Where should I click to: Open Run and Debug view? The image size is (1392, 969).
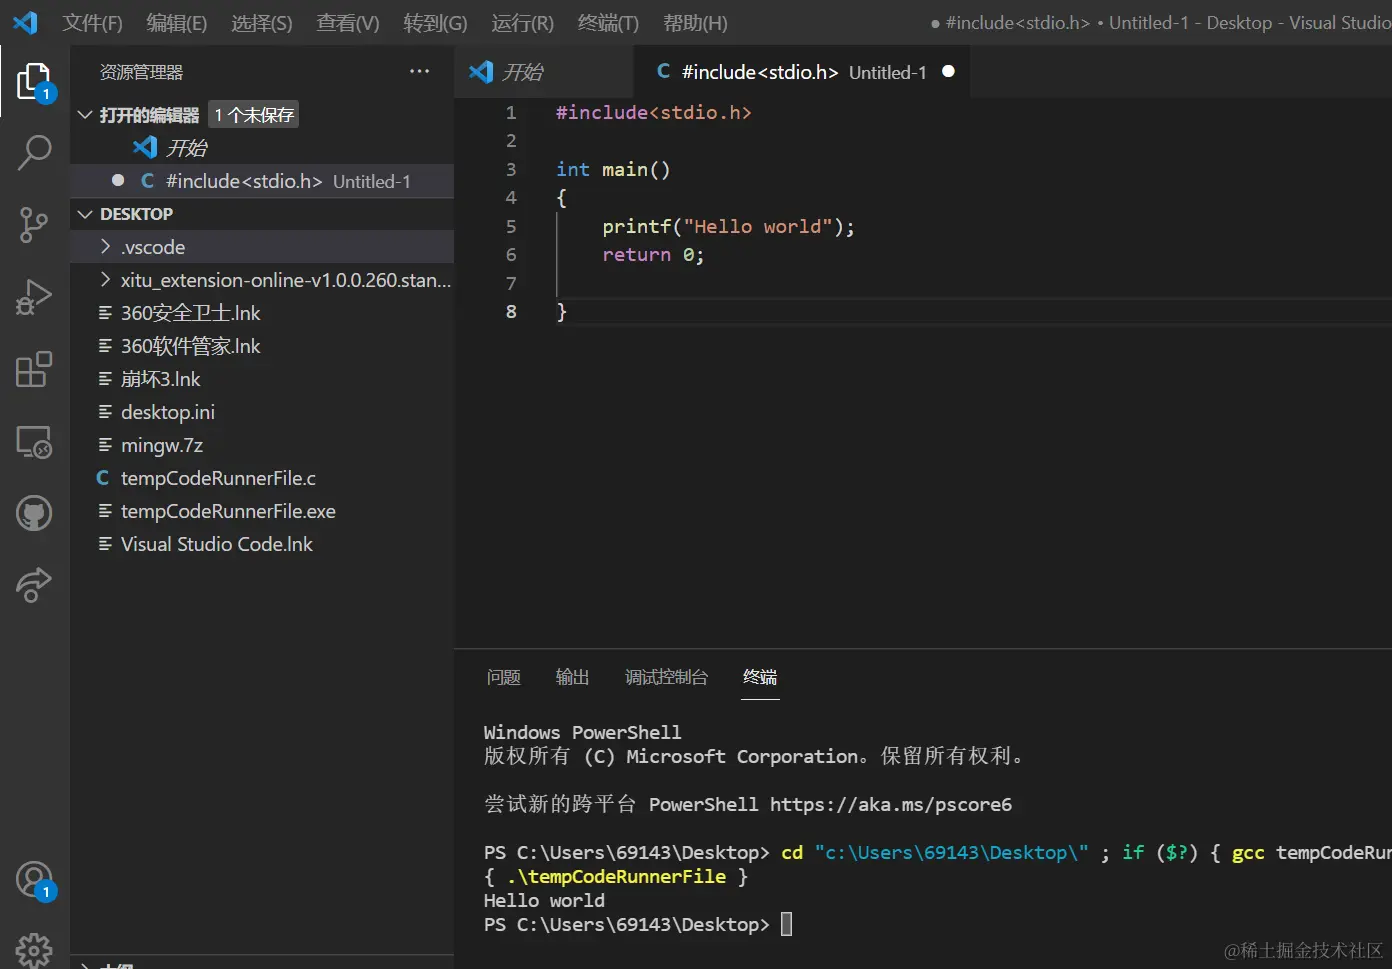[x=34, y=297]
